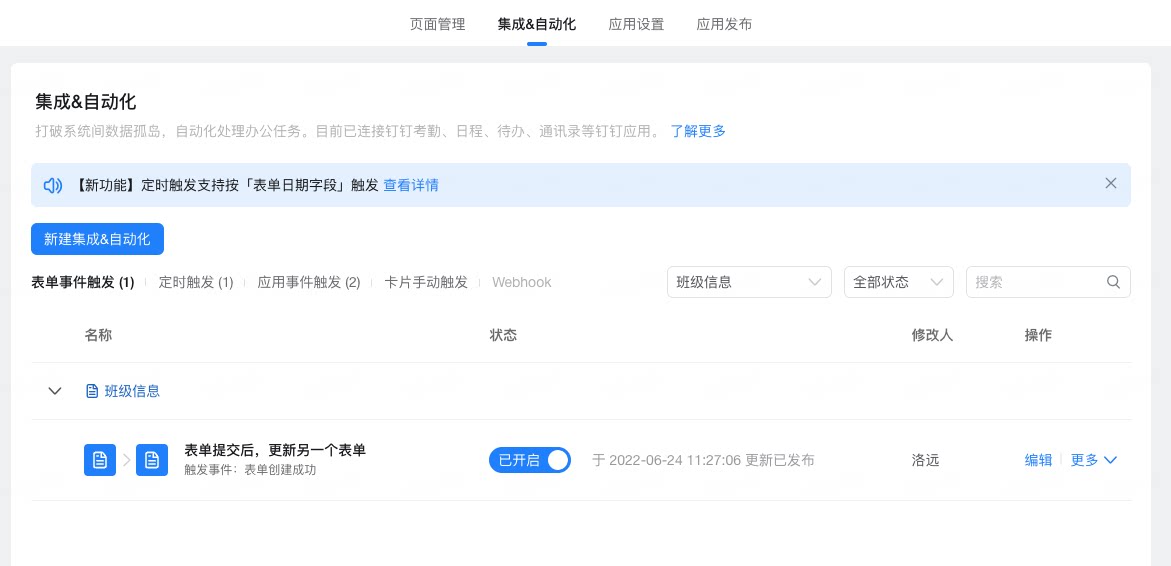1171x566 pixels.
Task: Open the 了解更多 link
Action: point(698,131)
